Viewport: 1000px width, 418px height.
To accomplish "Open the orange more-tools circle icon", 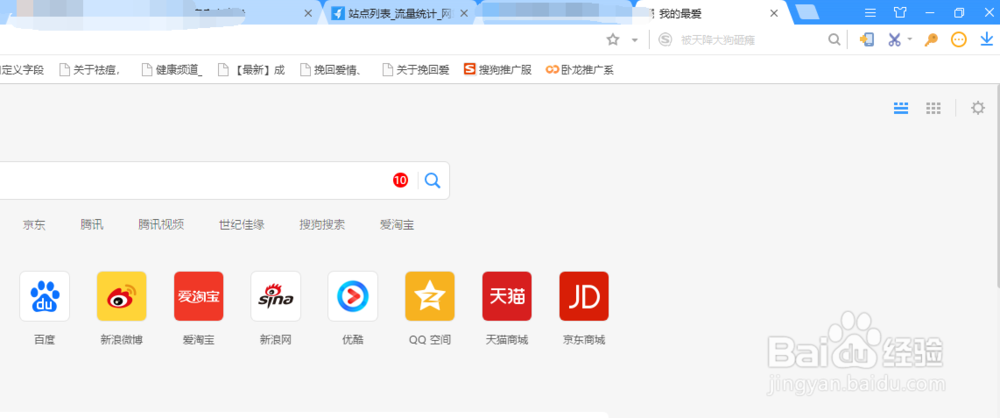I will click(959, 40).
